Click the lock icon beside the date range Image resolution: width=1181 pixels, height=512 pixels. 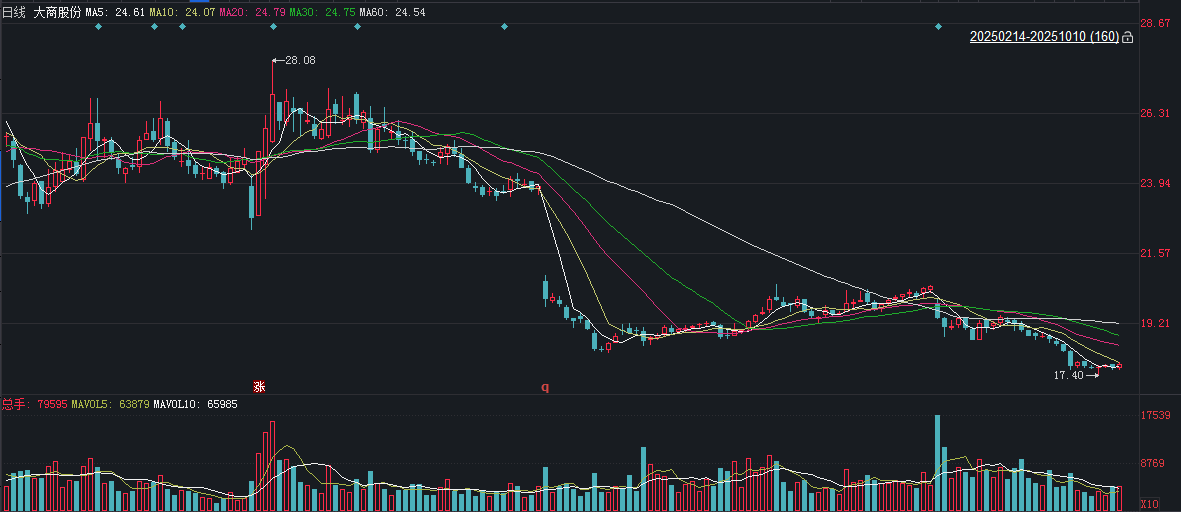tap(1128, 37)
